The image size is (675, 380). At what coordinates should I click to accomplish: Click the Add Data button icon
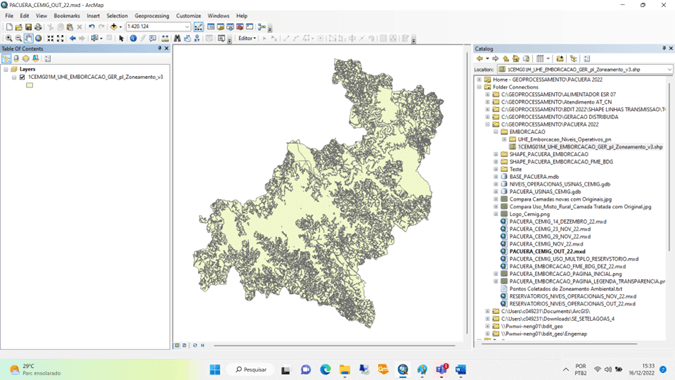[x=114, y=27]
